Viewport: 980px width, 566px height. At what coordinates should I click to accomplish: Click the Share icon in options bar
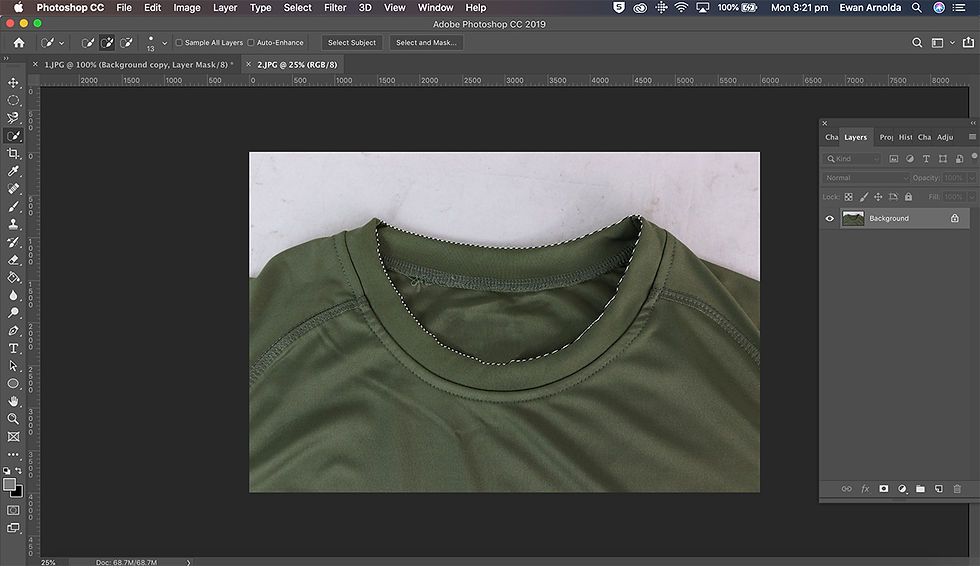click(x=968, y=42)
